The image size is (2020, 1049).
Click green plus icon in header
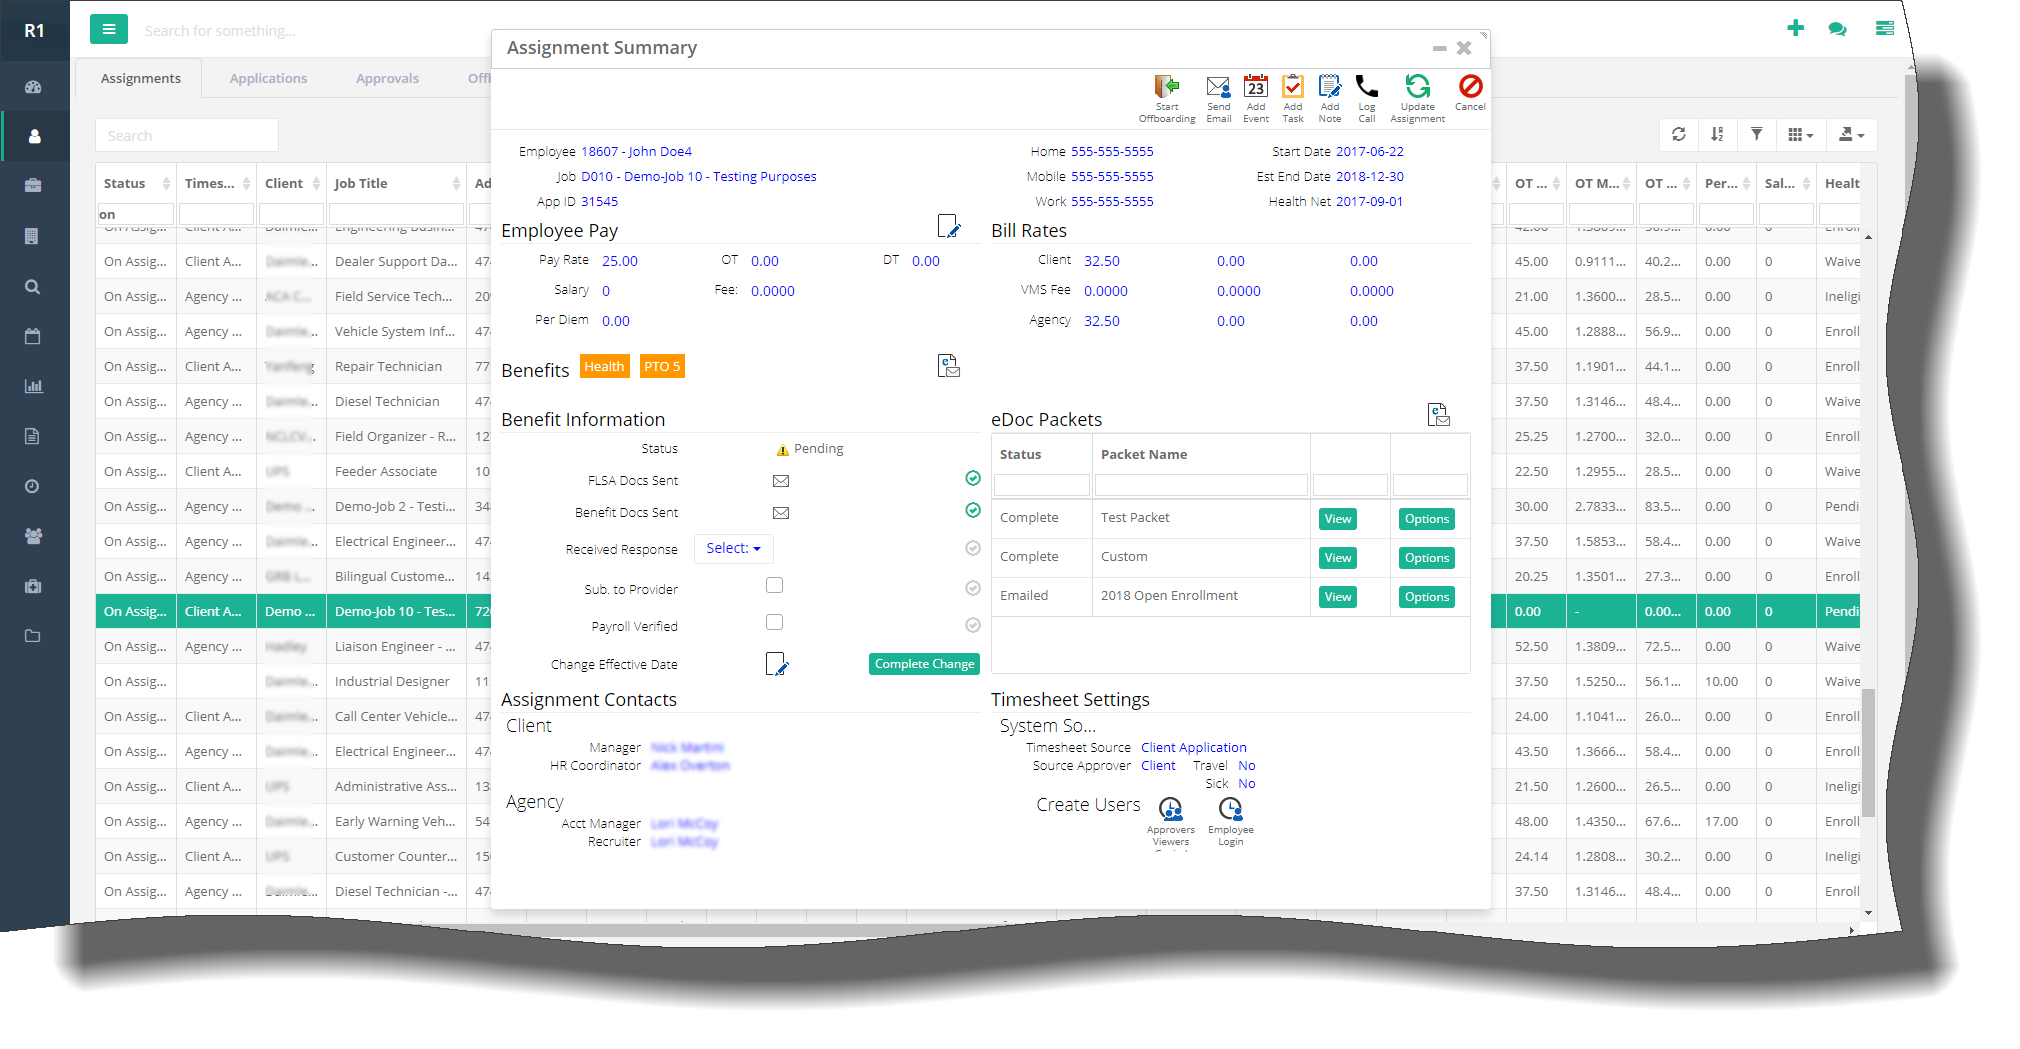click(x=1795, y=28)
